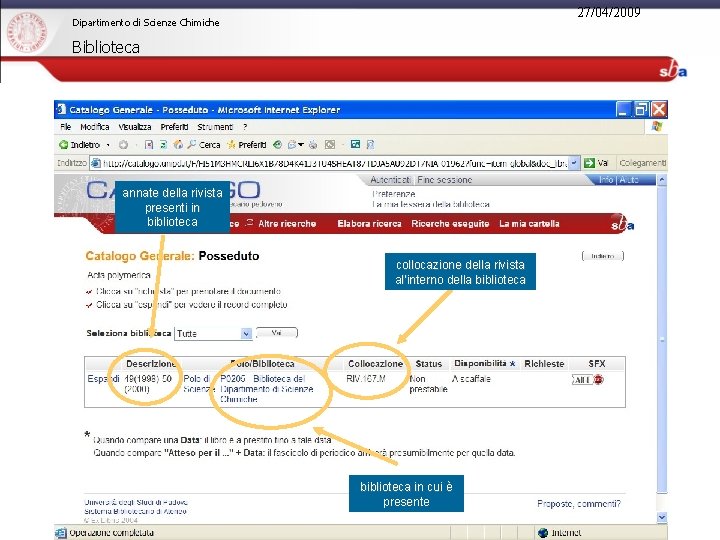Image resolution: width=720 pixels, height=540 pixels.
Task: Click the university seal logo
Action: 28,32
